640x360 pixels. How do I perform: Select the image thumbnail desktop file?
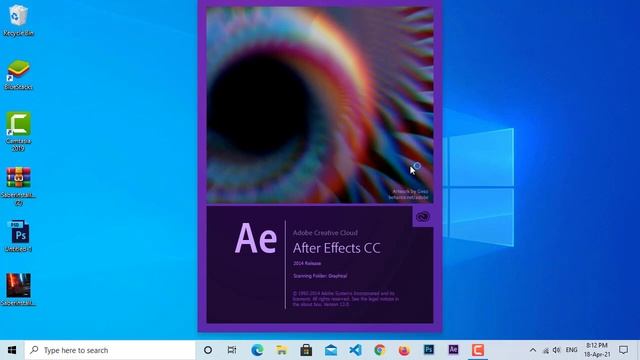(x=18, y=289)
